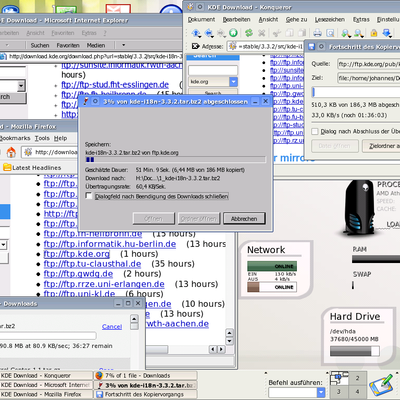The image size is (400, 400).
Task: Click the Up arrow icon in Konqueror toolbar
Action: (x=196, y=33)
